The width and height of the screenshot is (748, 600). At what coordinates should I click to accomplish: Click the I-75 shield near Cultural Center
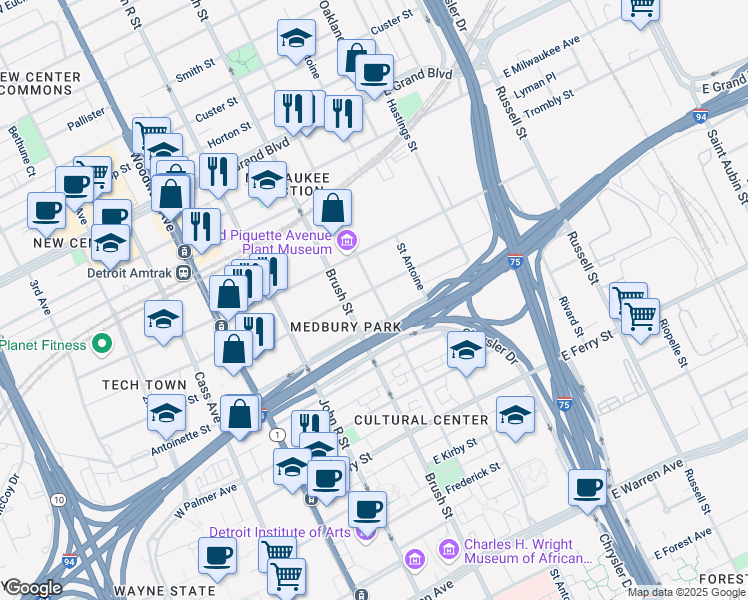pos(564,404)
